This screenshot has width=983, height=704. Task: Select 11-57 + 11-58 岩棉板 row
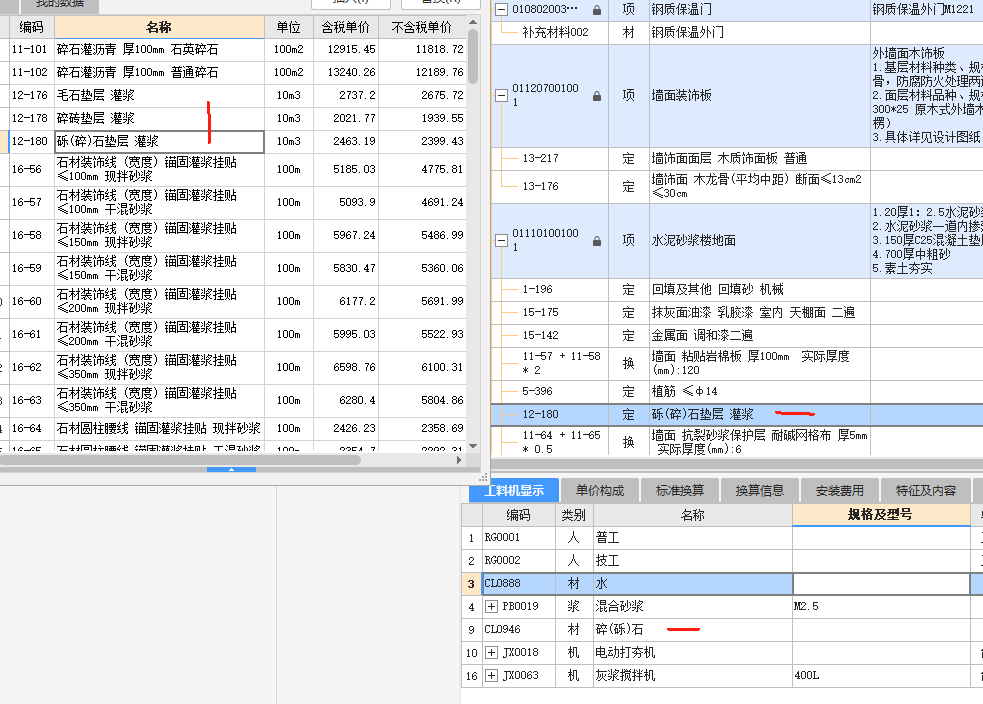click(737, 363)
